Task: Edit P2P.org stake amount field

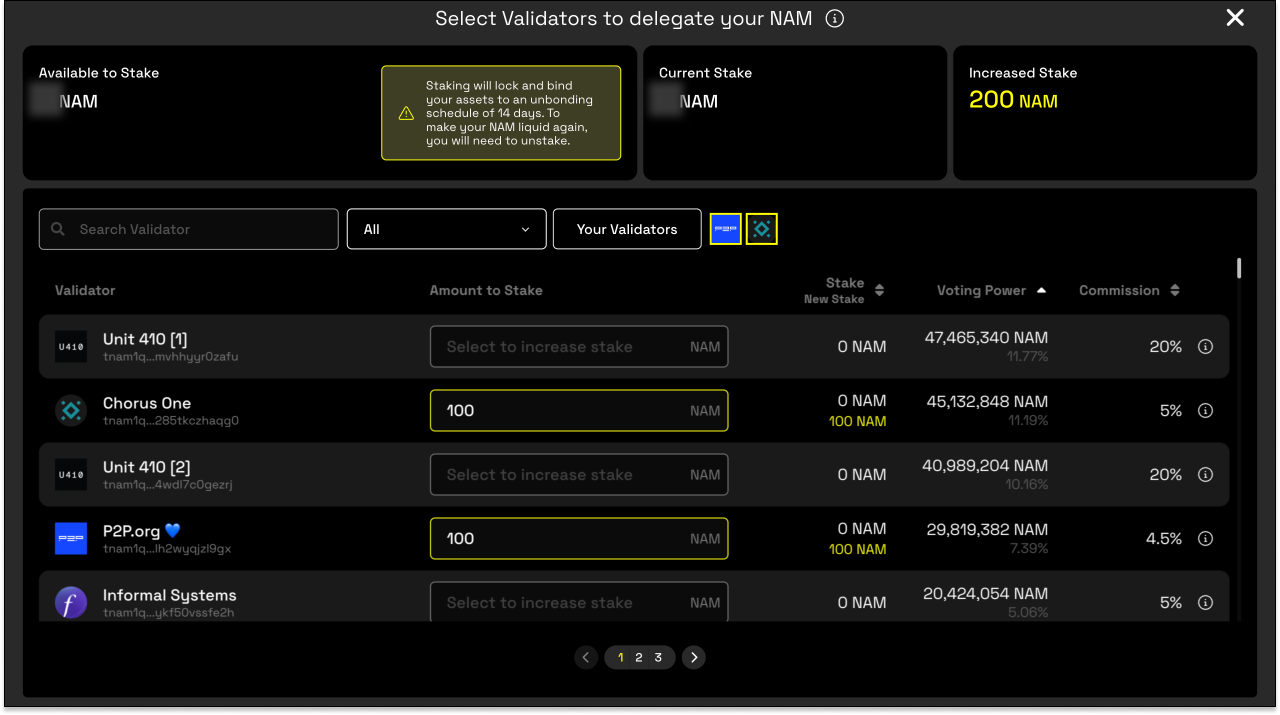Action: point(579,539)
